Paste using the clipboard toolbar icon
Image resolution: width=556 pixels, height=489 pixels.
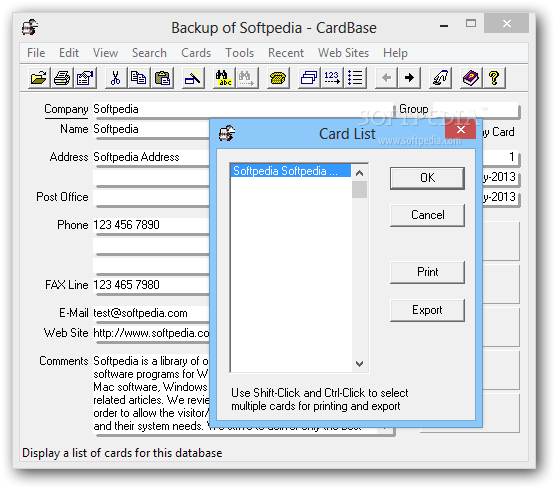pos(162,78)
